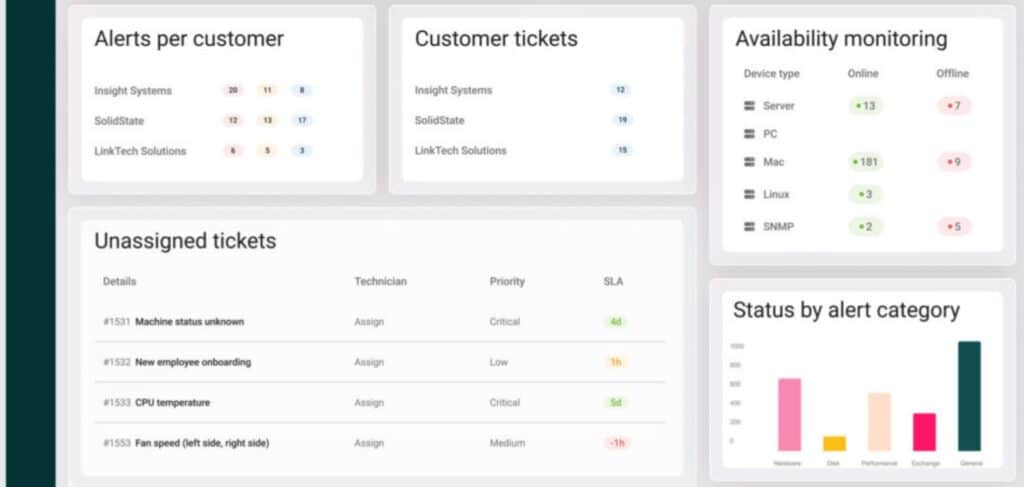
Task: Click LinkTech Solutions red alert badge 6
Action: 232,151
